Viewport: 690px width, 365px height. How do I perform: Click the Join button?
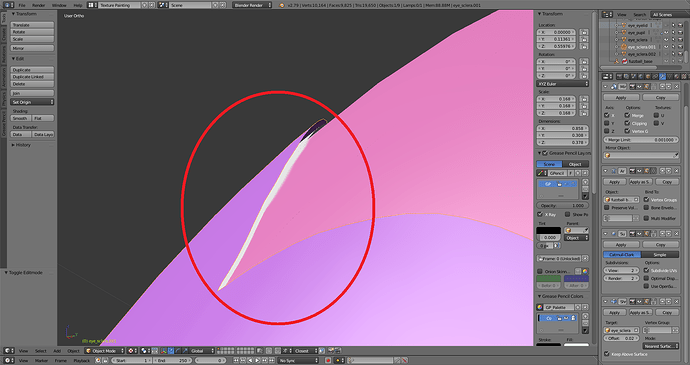(32, 93)
